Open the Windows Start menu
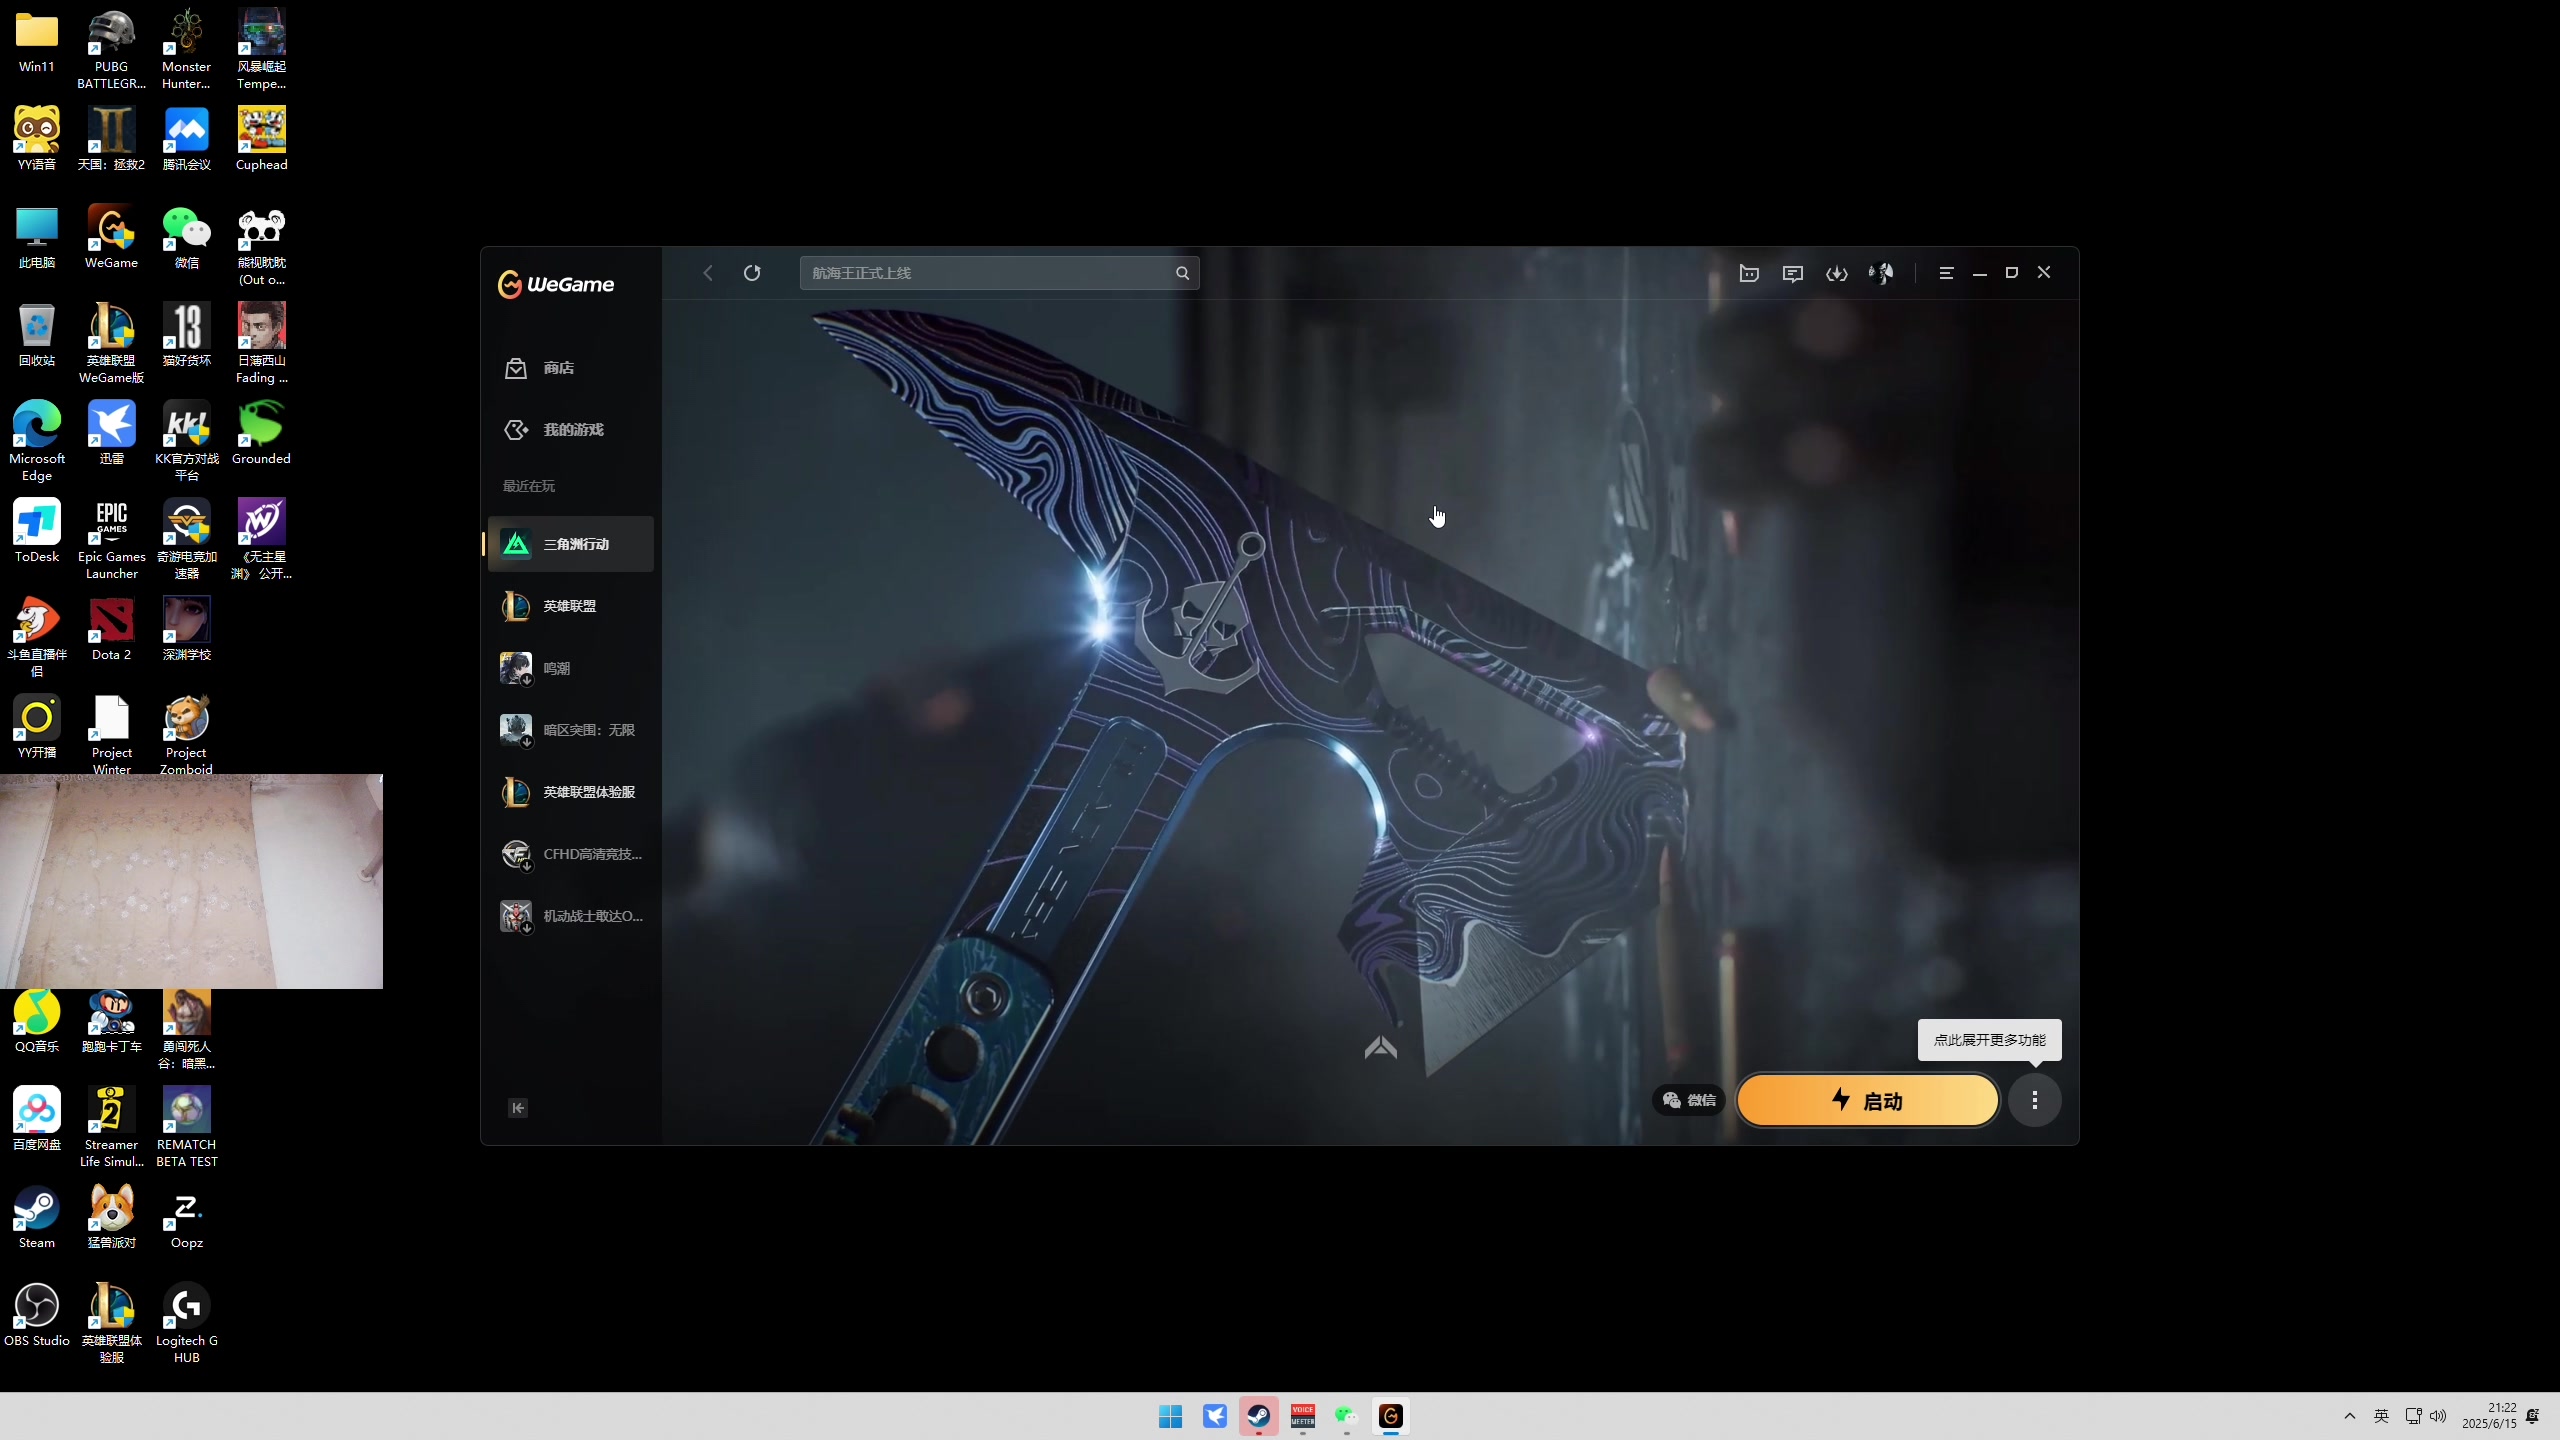Image resolution: width=2560 pixels, height=1440 pixels. point(1170,1416)
